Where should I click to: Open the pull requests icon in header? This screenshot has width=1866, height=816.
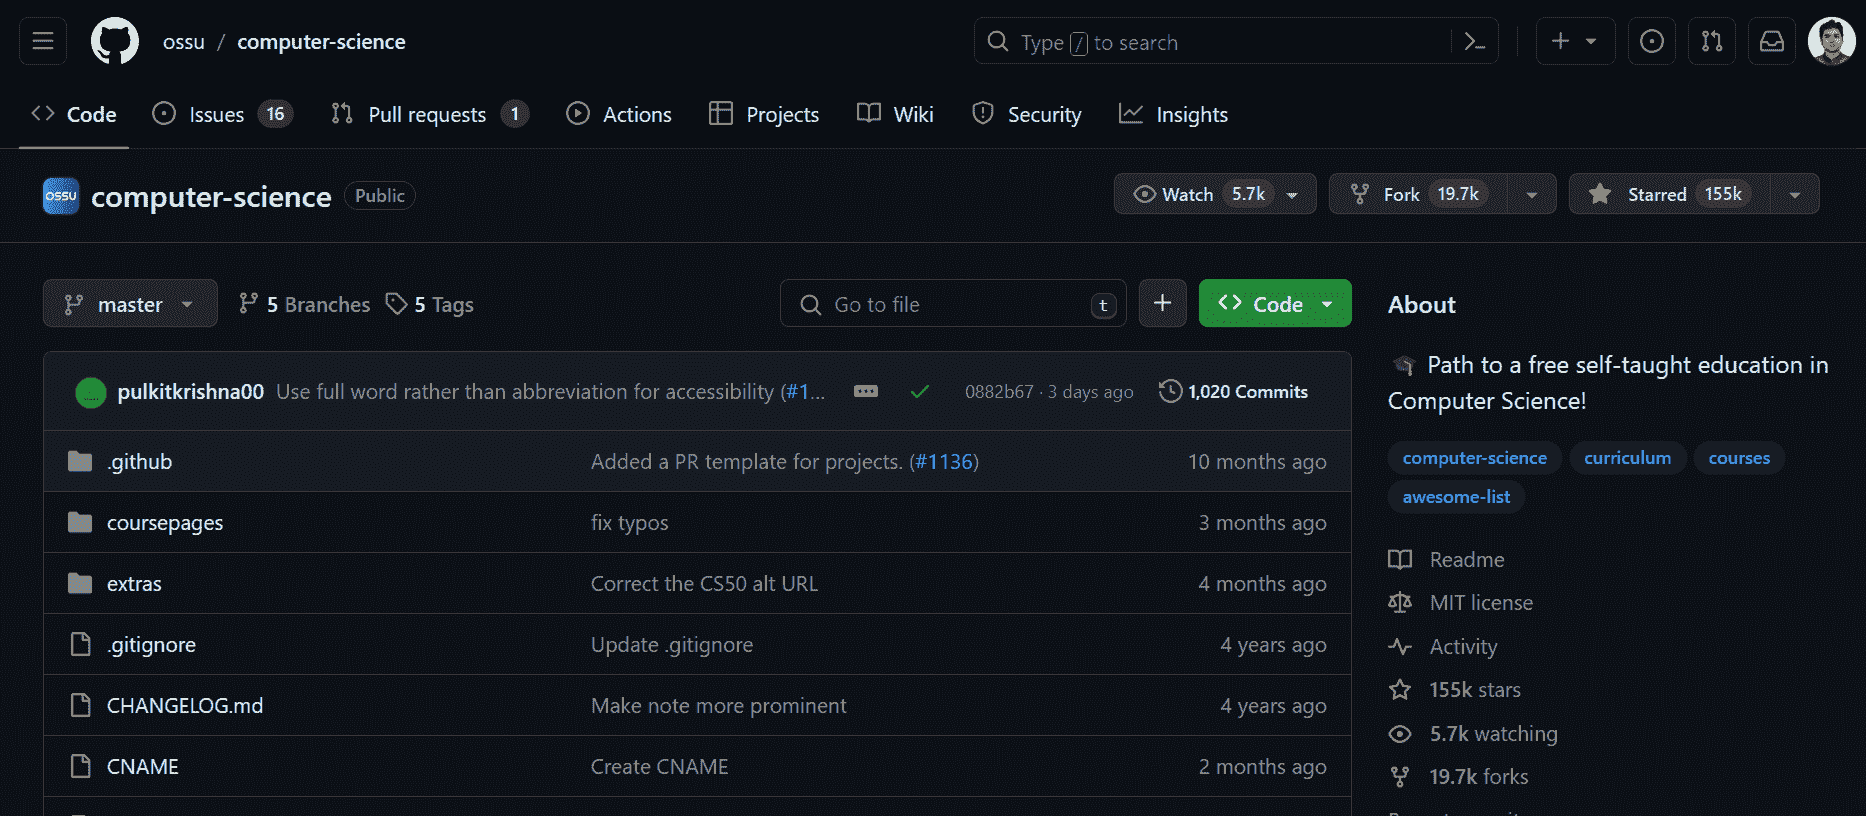click(x=1712, y=41)
